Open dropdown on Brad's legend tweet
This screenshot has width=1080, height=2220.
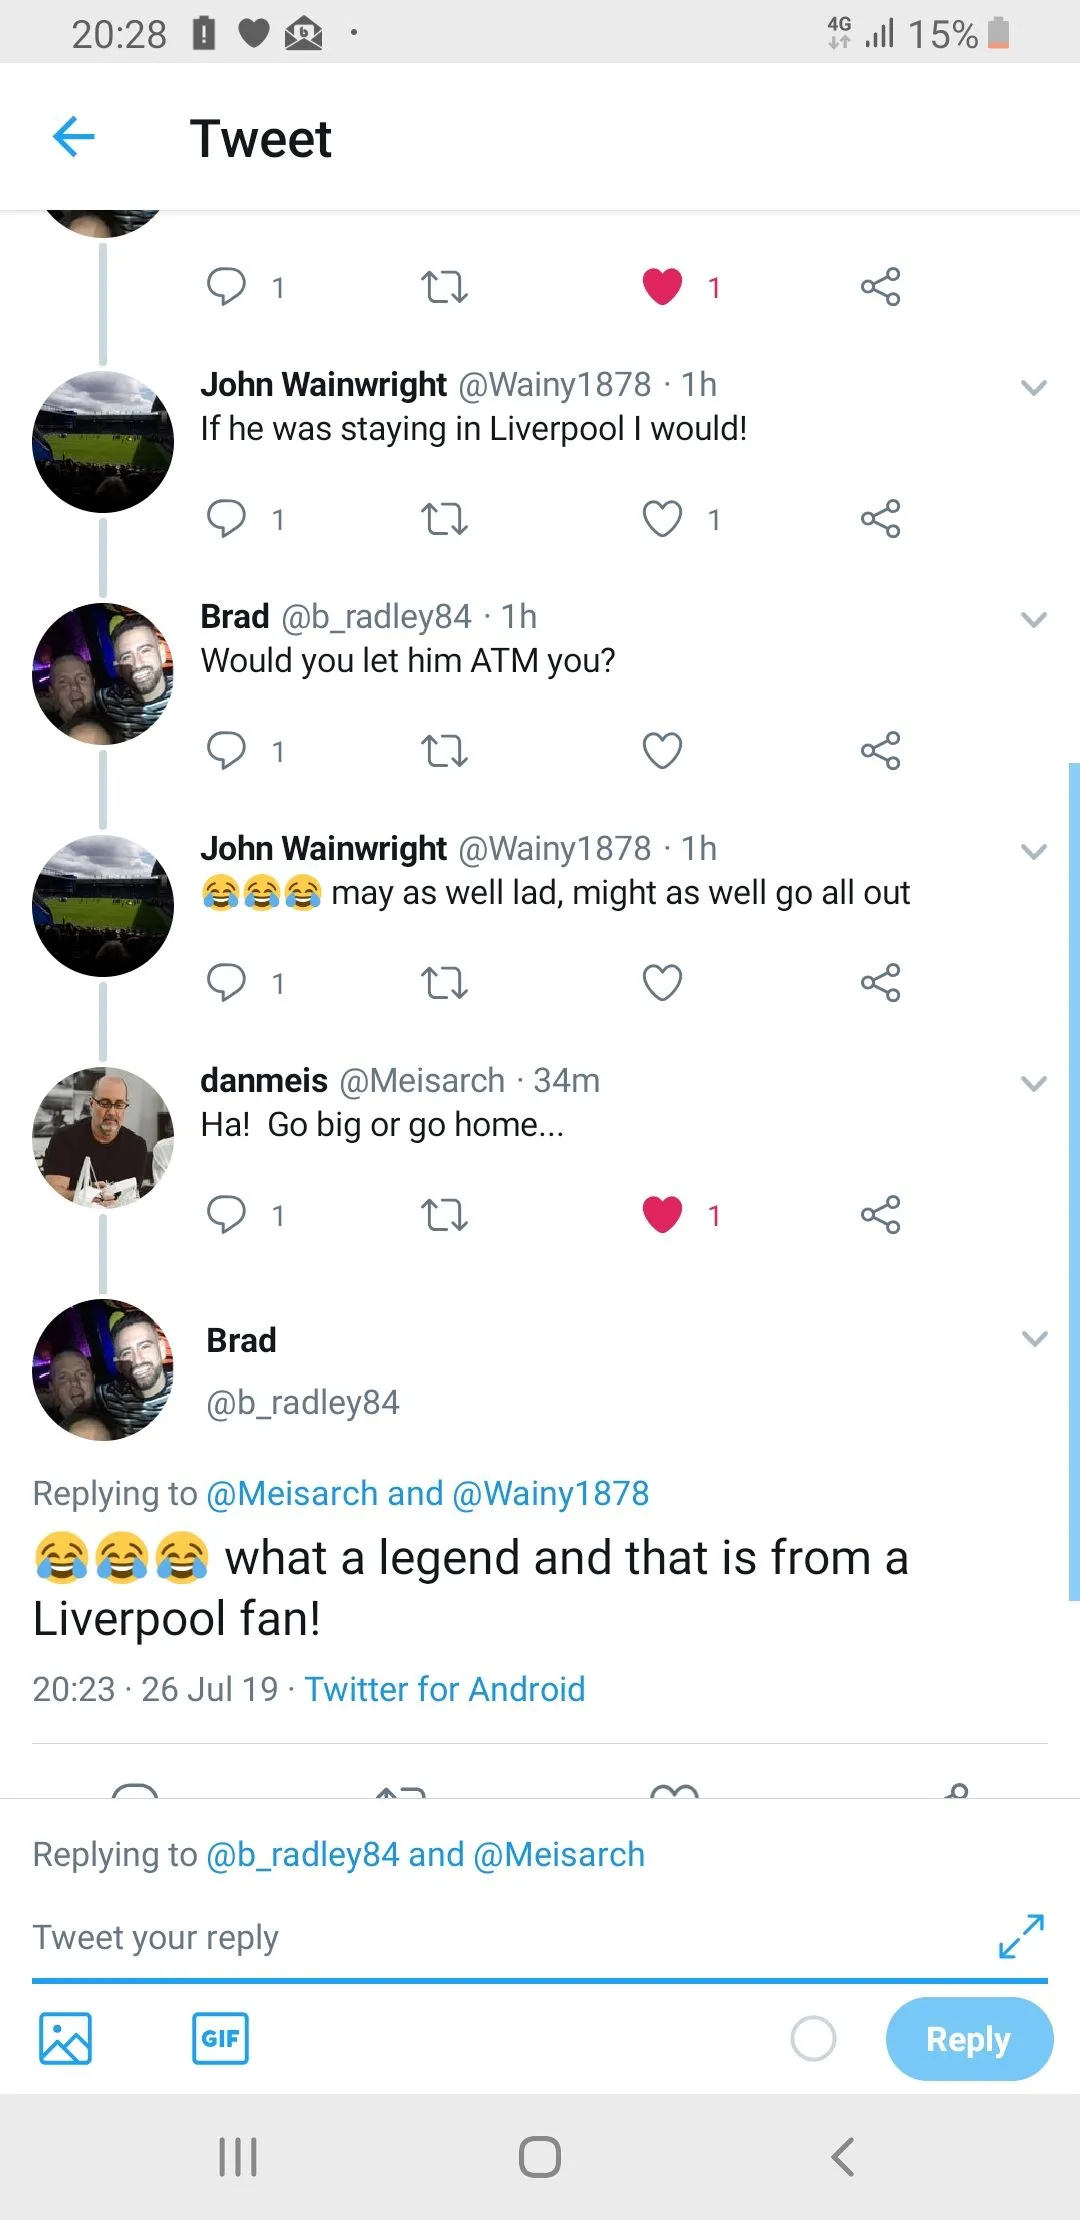coord(1033,1338)
